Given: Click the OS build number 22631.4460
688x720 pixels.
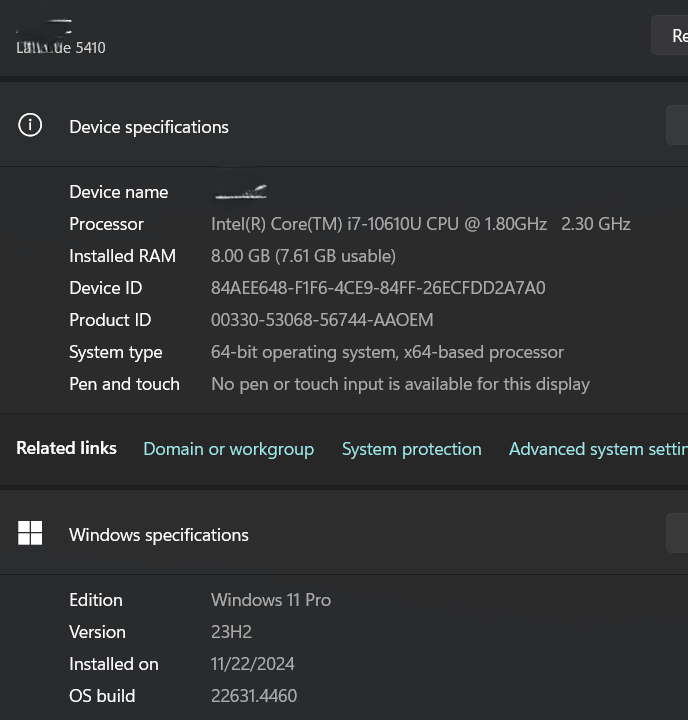Looking at the screenshot, I should click(254, 696).
